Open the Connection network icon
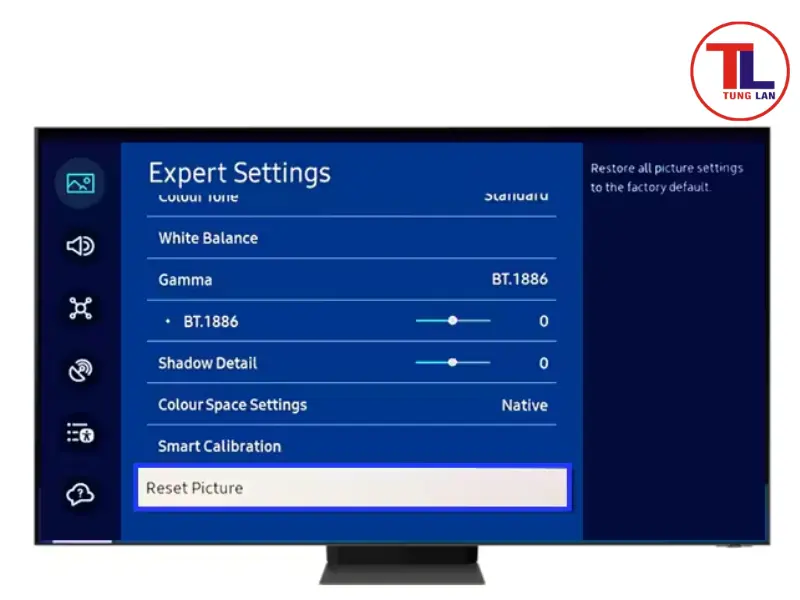 80,308
